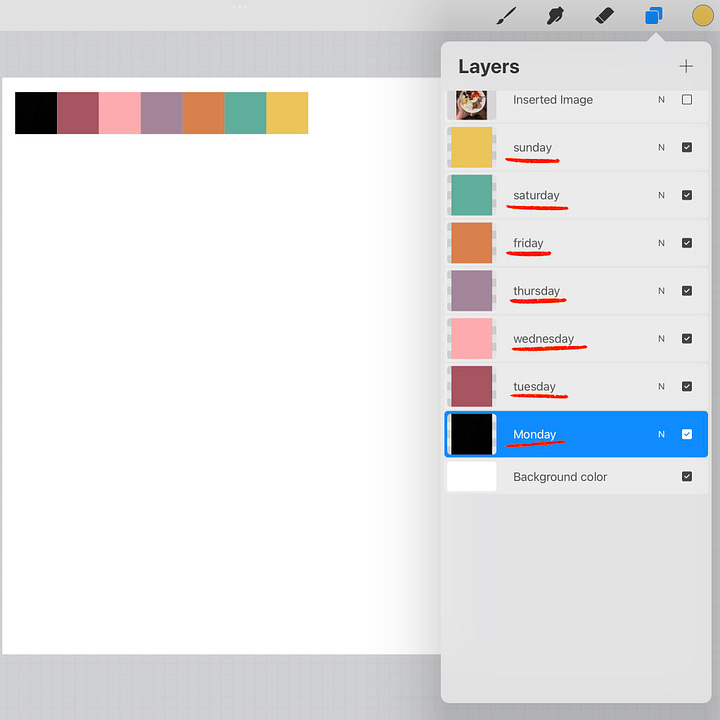Screen dimensions: 720x720
Task: Open blend mode N for sunday layer
Action: tap(661, 147)
